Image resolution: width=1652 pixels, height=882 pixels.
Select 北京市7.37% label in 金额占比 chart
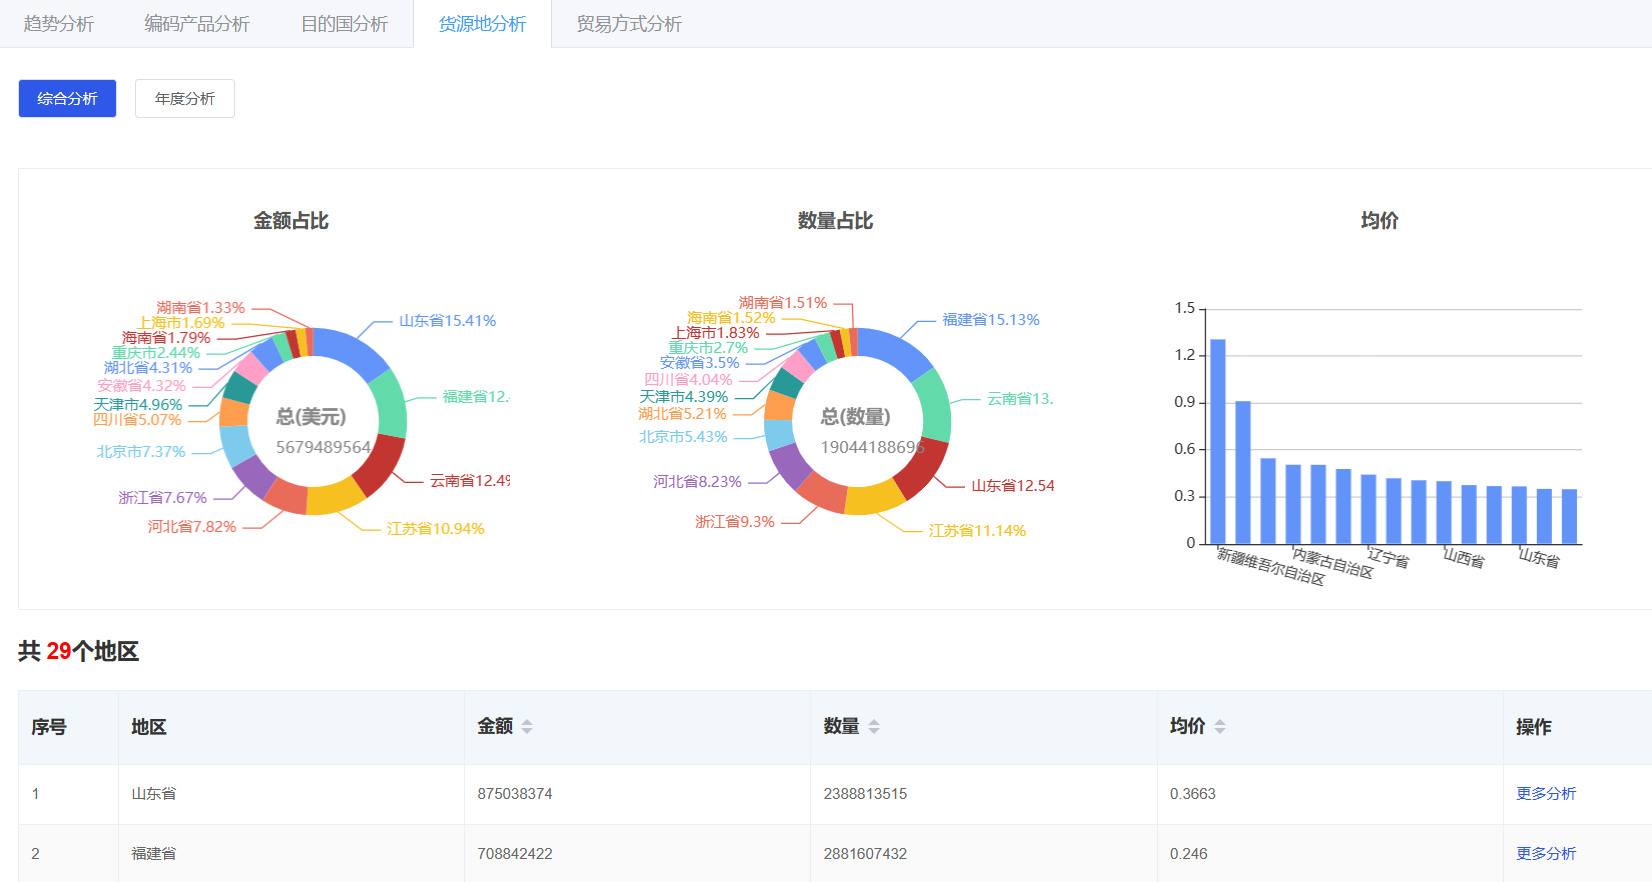(141, 452)
